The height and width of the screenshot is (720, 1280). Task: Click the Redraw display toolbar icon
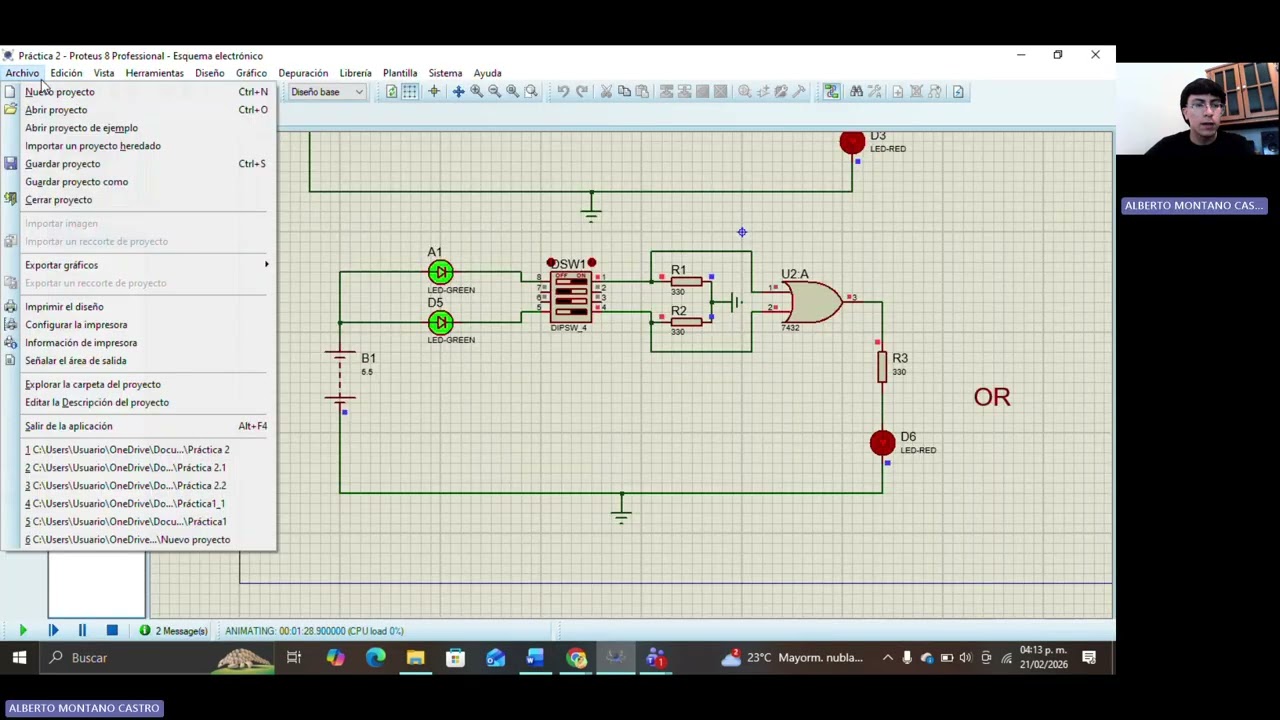coord(391,91)
